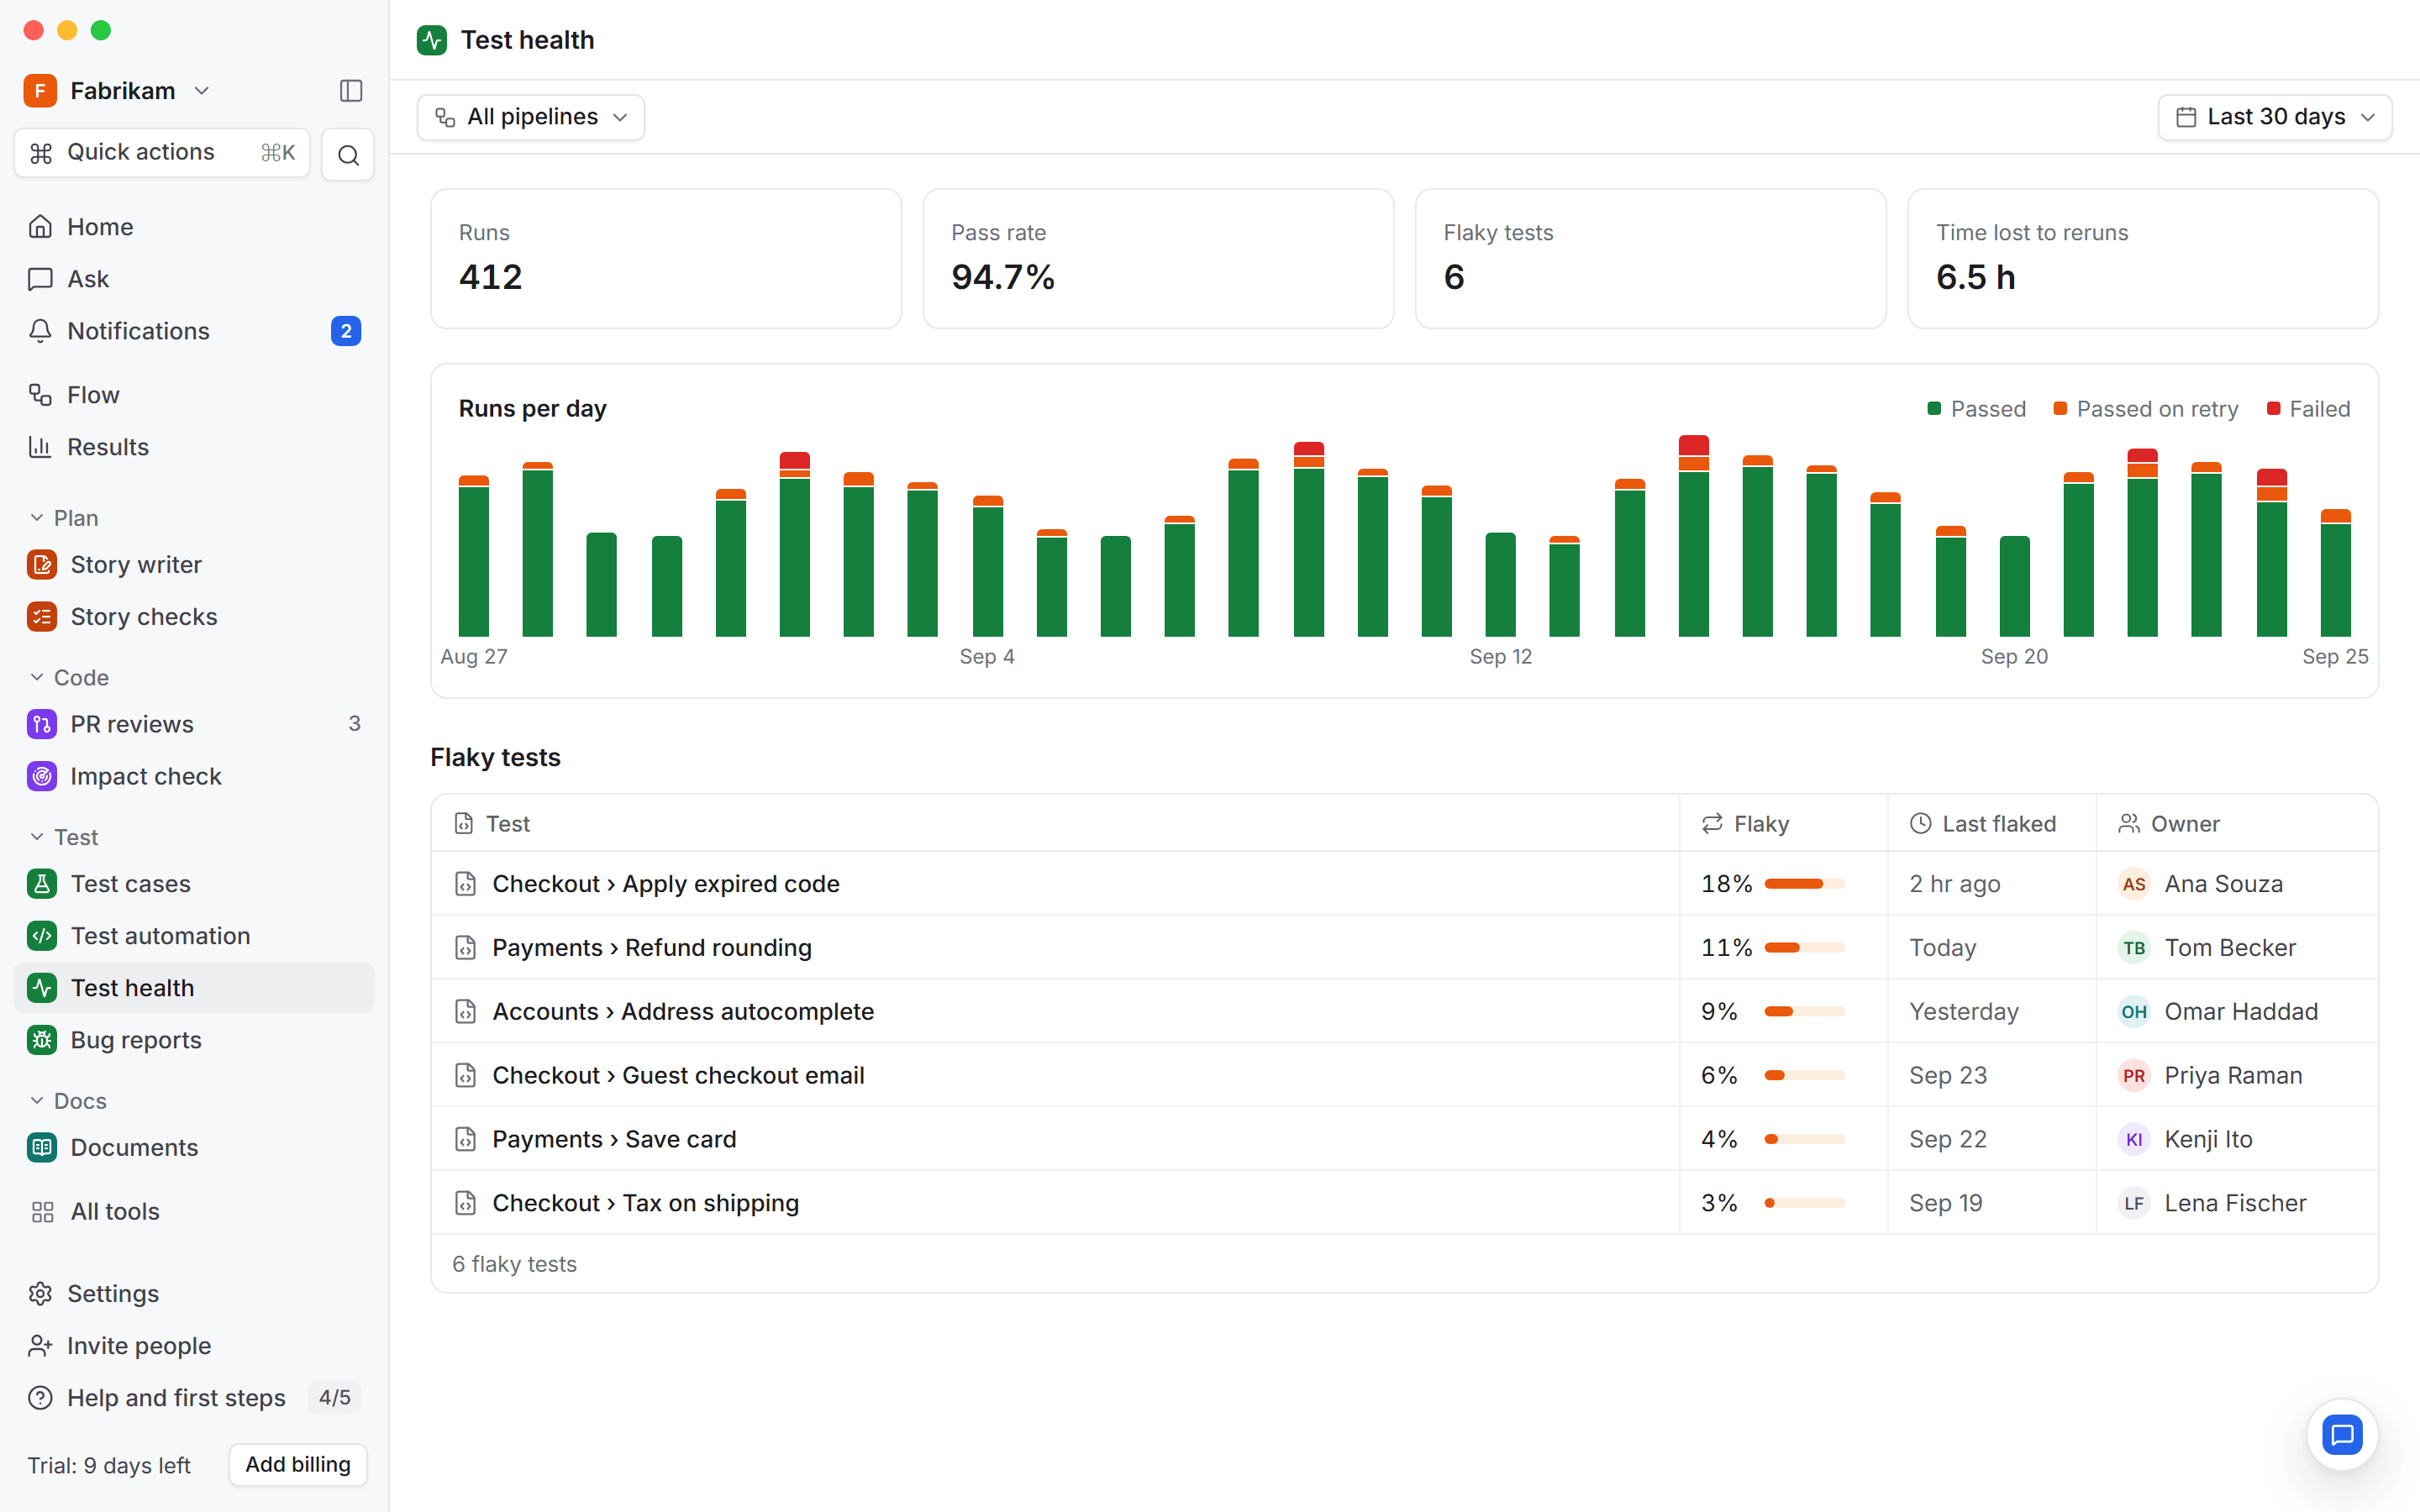Open Story checks tool
2420x1512 pixels.
[194, 617]
